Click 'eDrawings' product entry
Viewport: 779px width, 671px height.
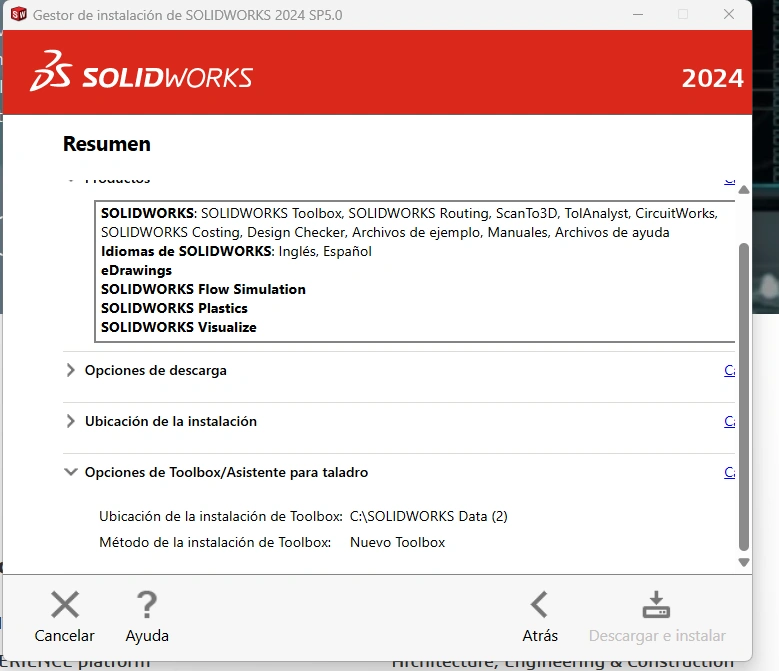click(x=136, y=270)
